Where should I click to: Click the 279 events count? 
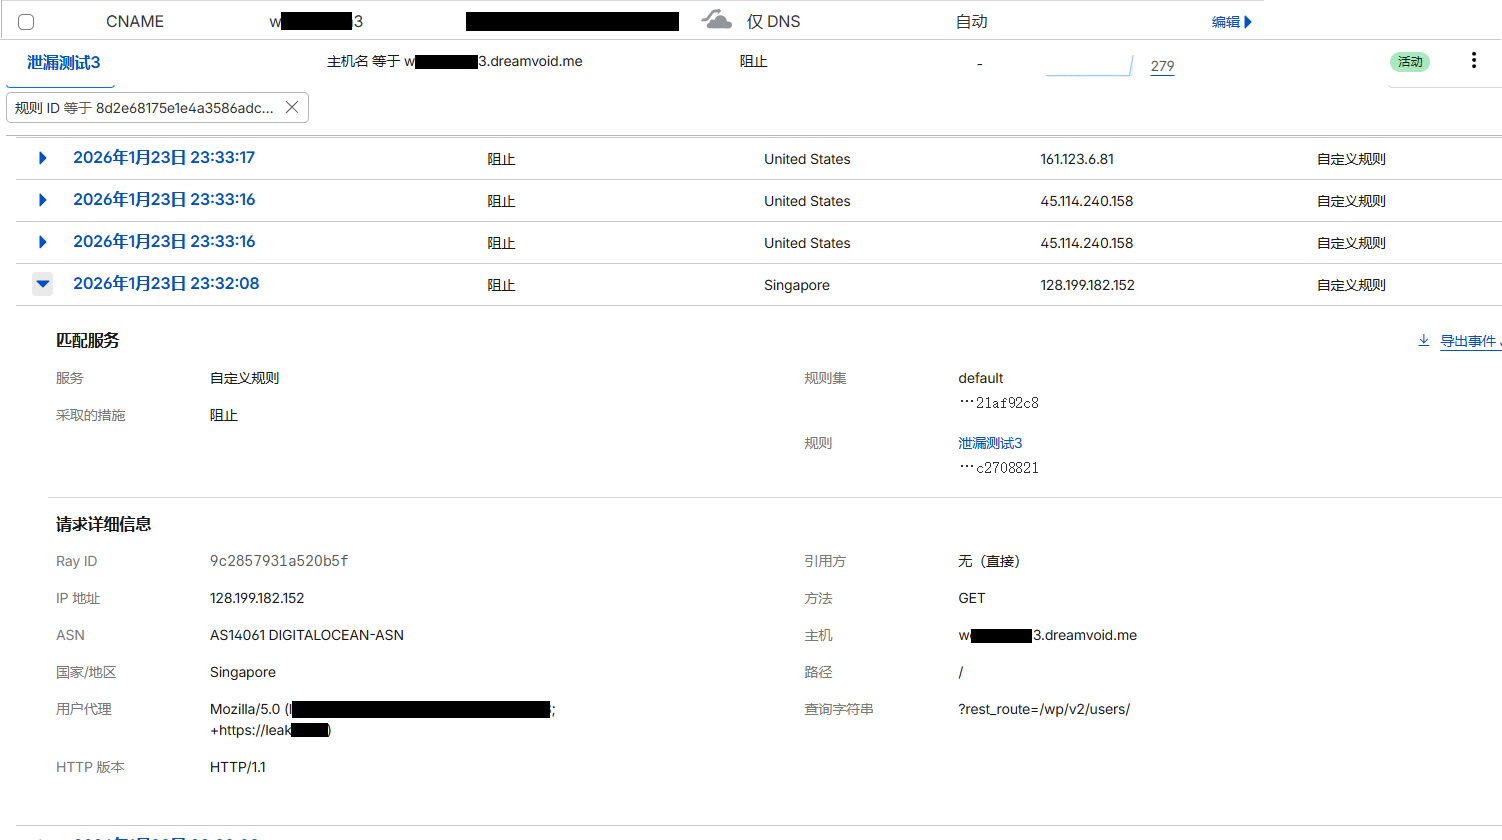[x=1162, y=66]
